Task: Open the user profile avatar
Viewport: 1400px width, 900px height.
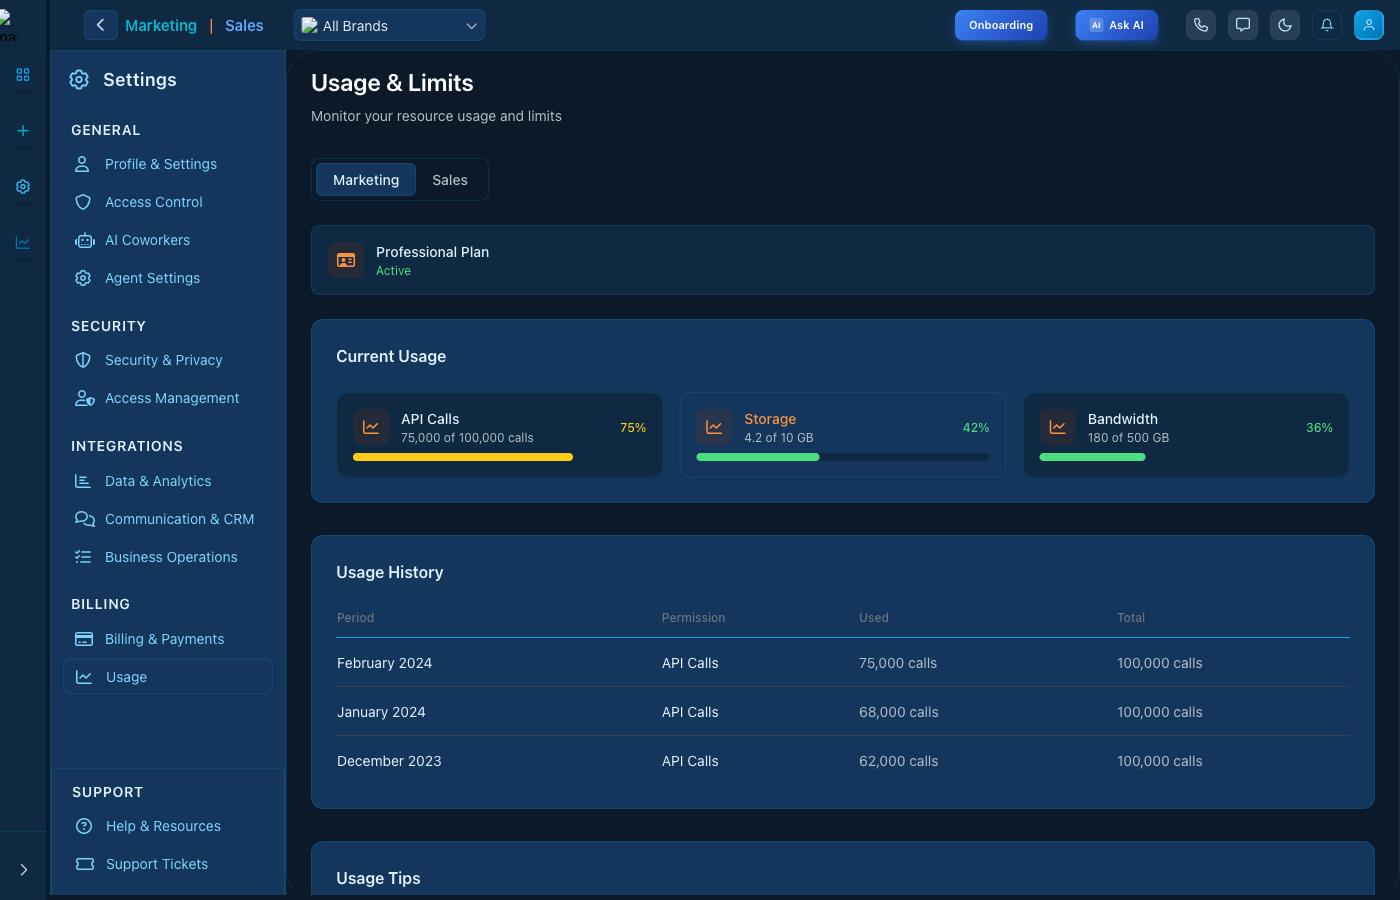Action: point(1369,25)
